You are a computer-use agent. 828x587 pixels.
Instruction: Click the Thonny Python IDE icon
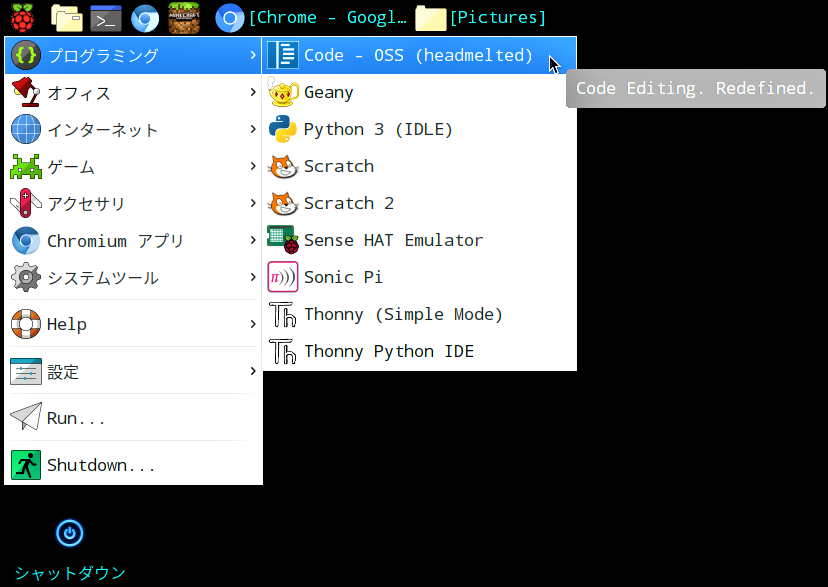pyautogui.click(x=283, y=351)
